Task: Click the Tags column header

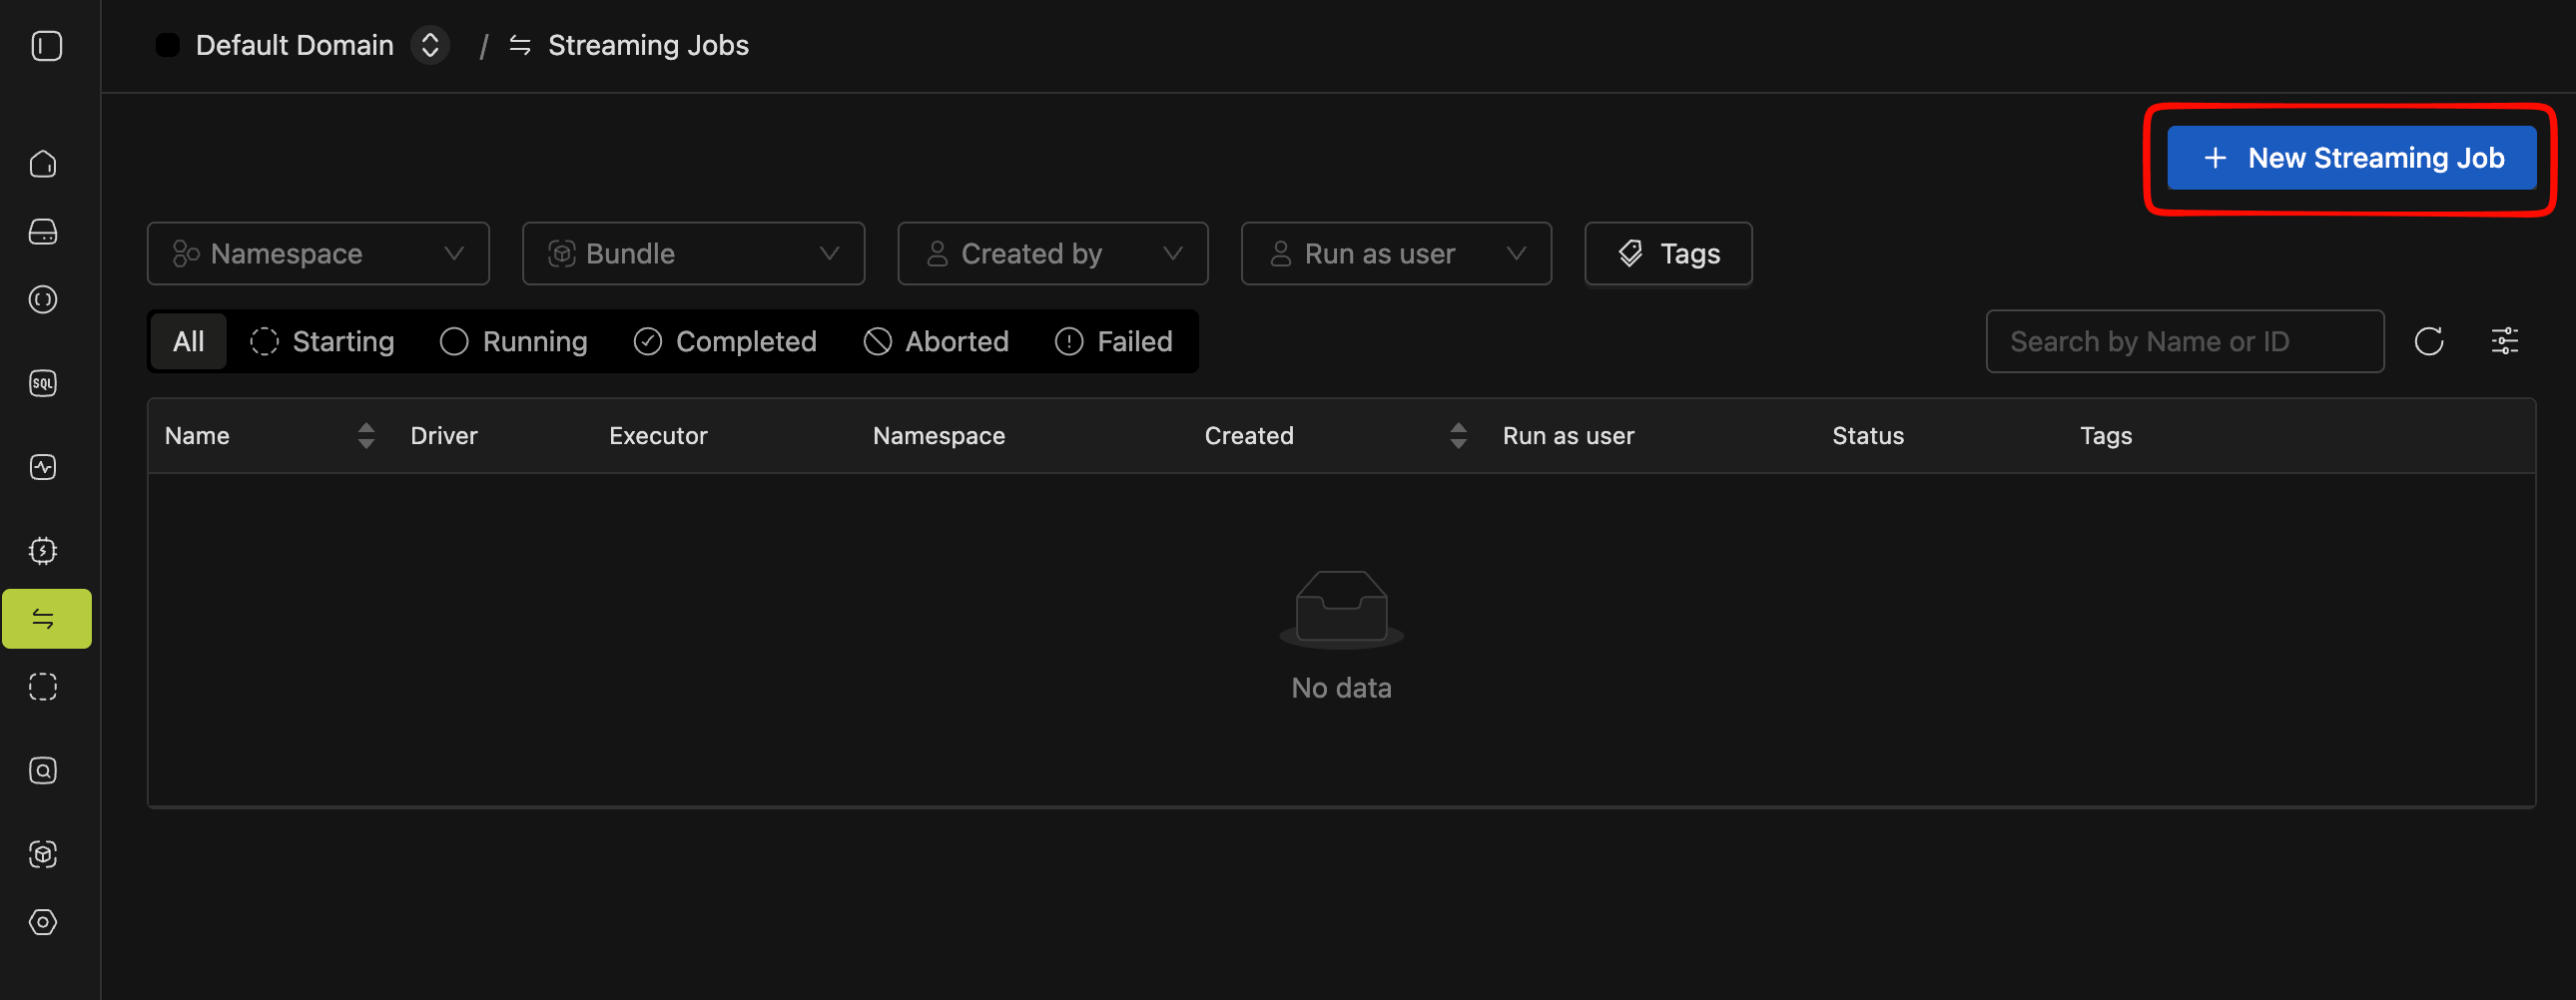Action: pos(2106,436)
